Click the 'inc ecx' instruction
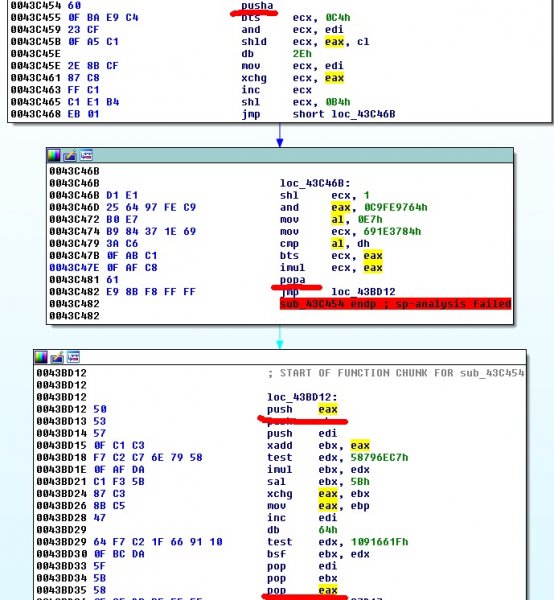Image resolution: width=554 pixels, height=600 pixels. click(276, 90)
